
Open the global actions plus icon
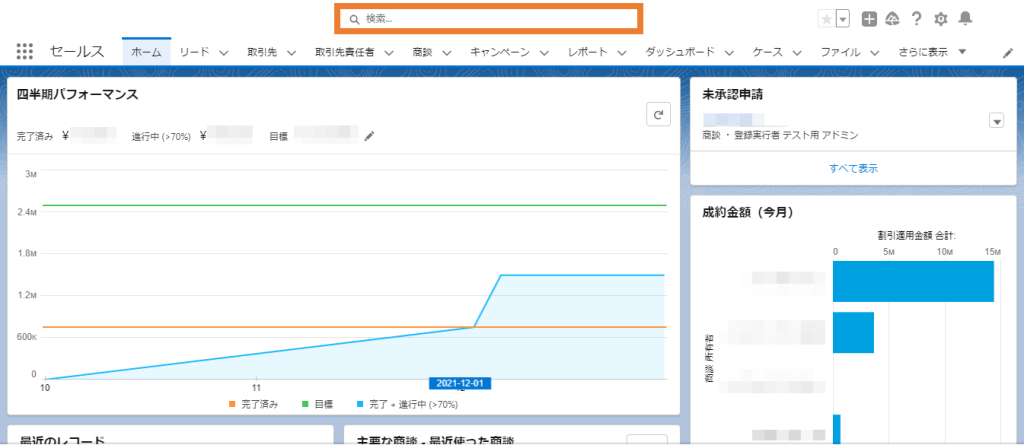[869, 20]
